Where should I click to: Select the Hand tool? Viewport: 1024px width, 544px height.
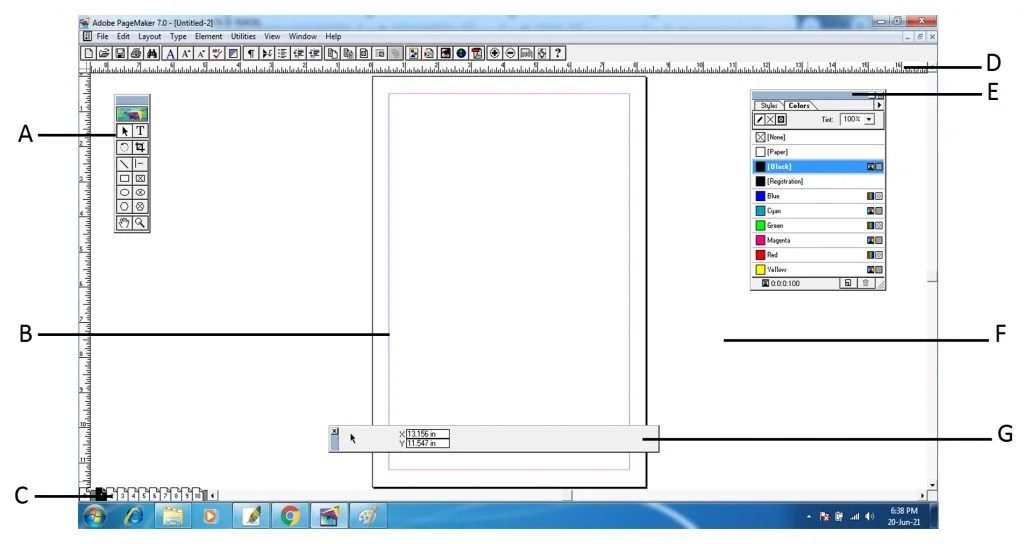124,223
